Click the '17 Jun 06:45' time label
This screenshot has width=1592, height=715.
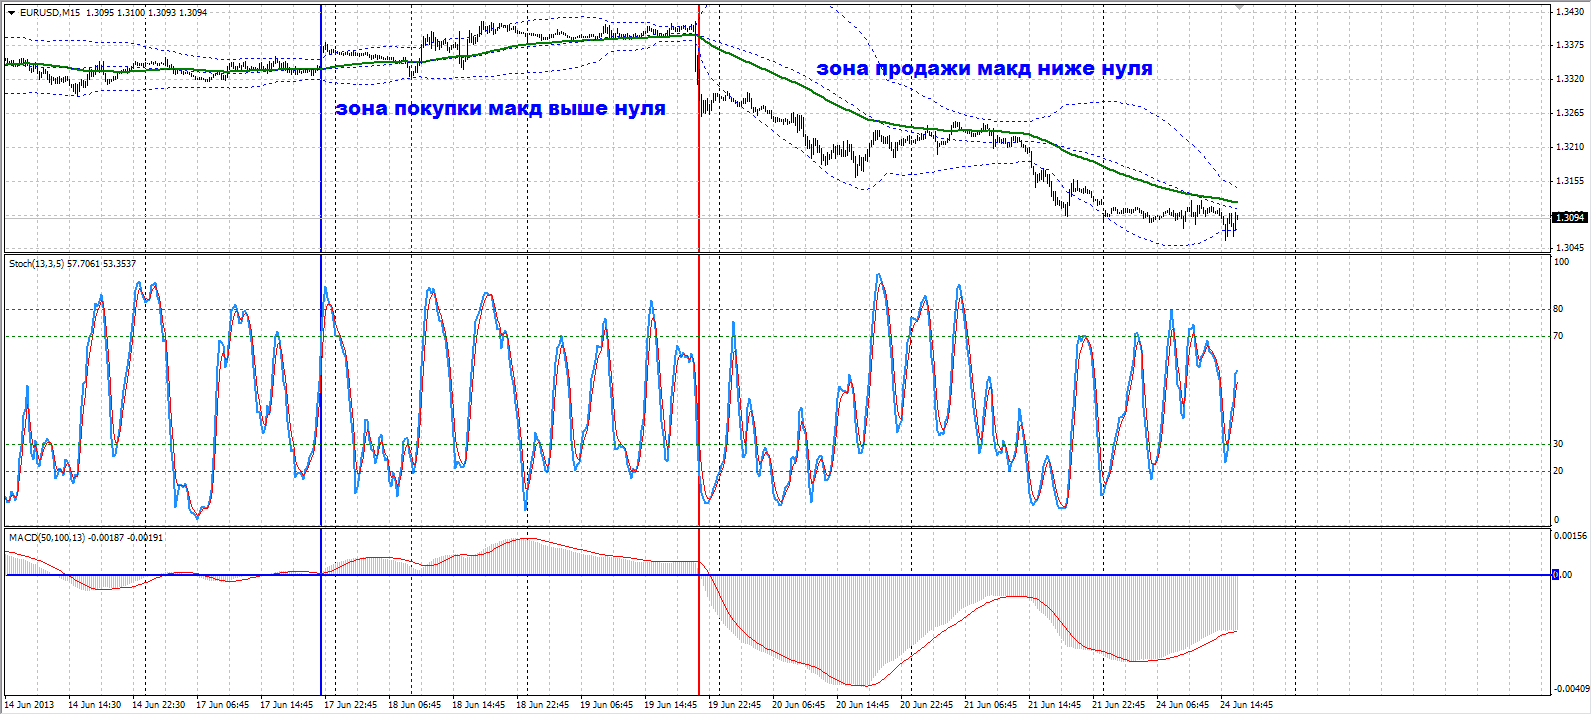coord(223,705)
